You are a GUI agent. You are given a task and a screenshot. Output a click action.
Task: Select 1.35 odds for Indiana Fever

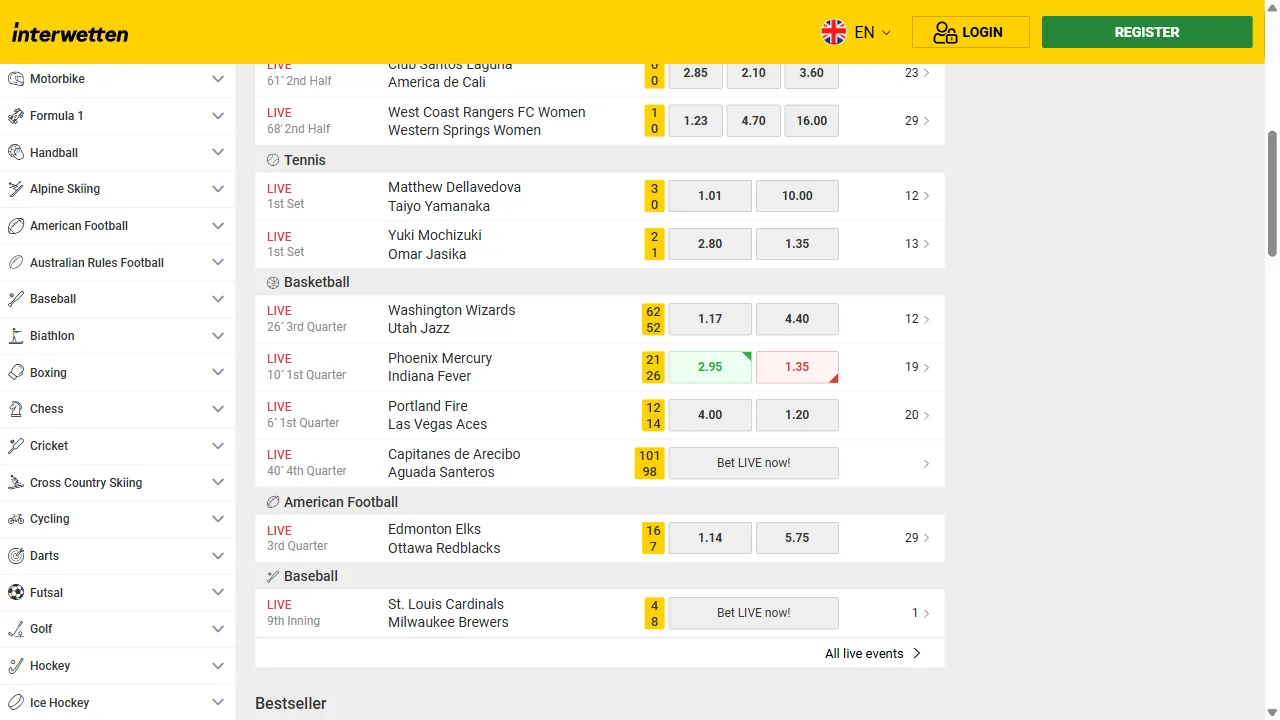[797, 367]
